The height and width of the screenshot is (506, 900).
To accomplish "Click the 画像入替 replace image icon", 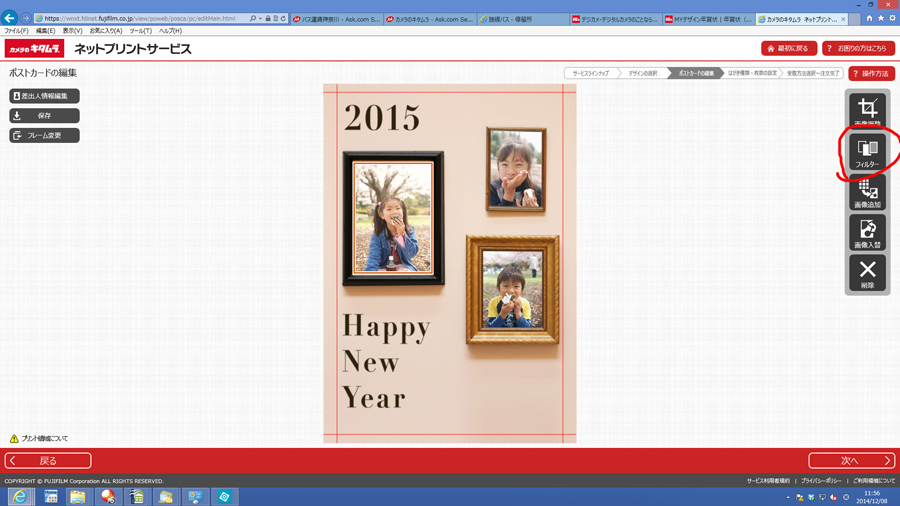I will [867, 233].
